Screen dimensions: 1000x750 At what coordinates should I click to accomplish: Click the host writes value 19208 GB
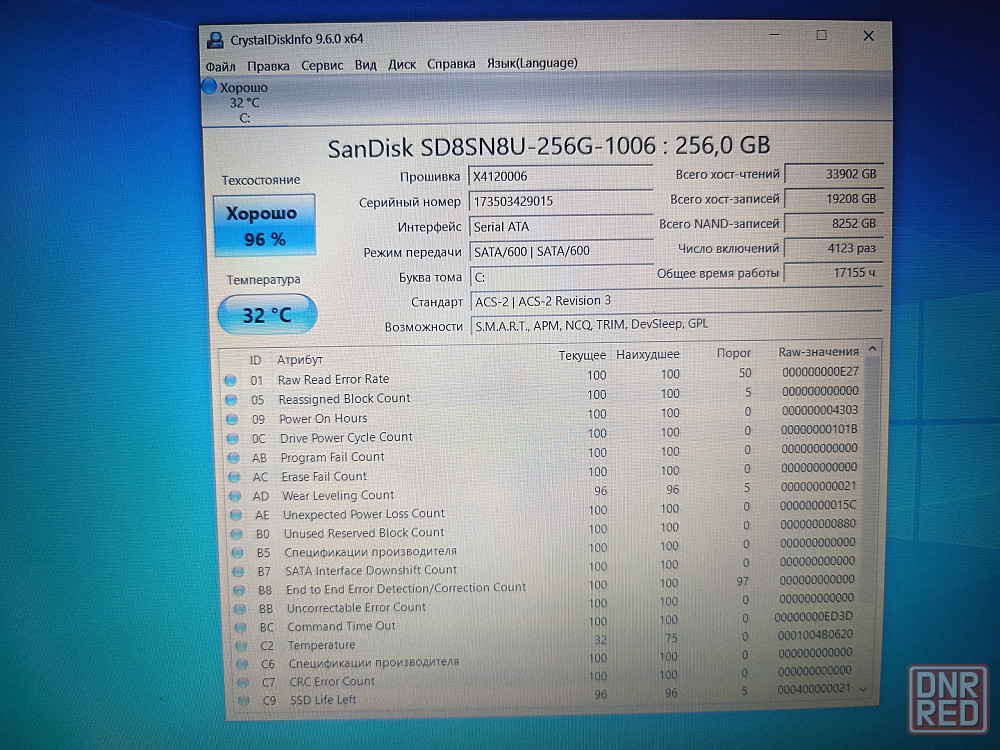coord(833,198)
